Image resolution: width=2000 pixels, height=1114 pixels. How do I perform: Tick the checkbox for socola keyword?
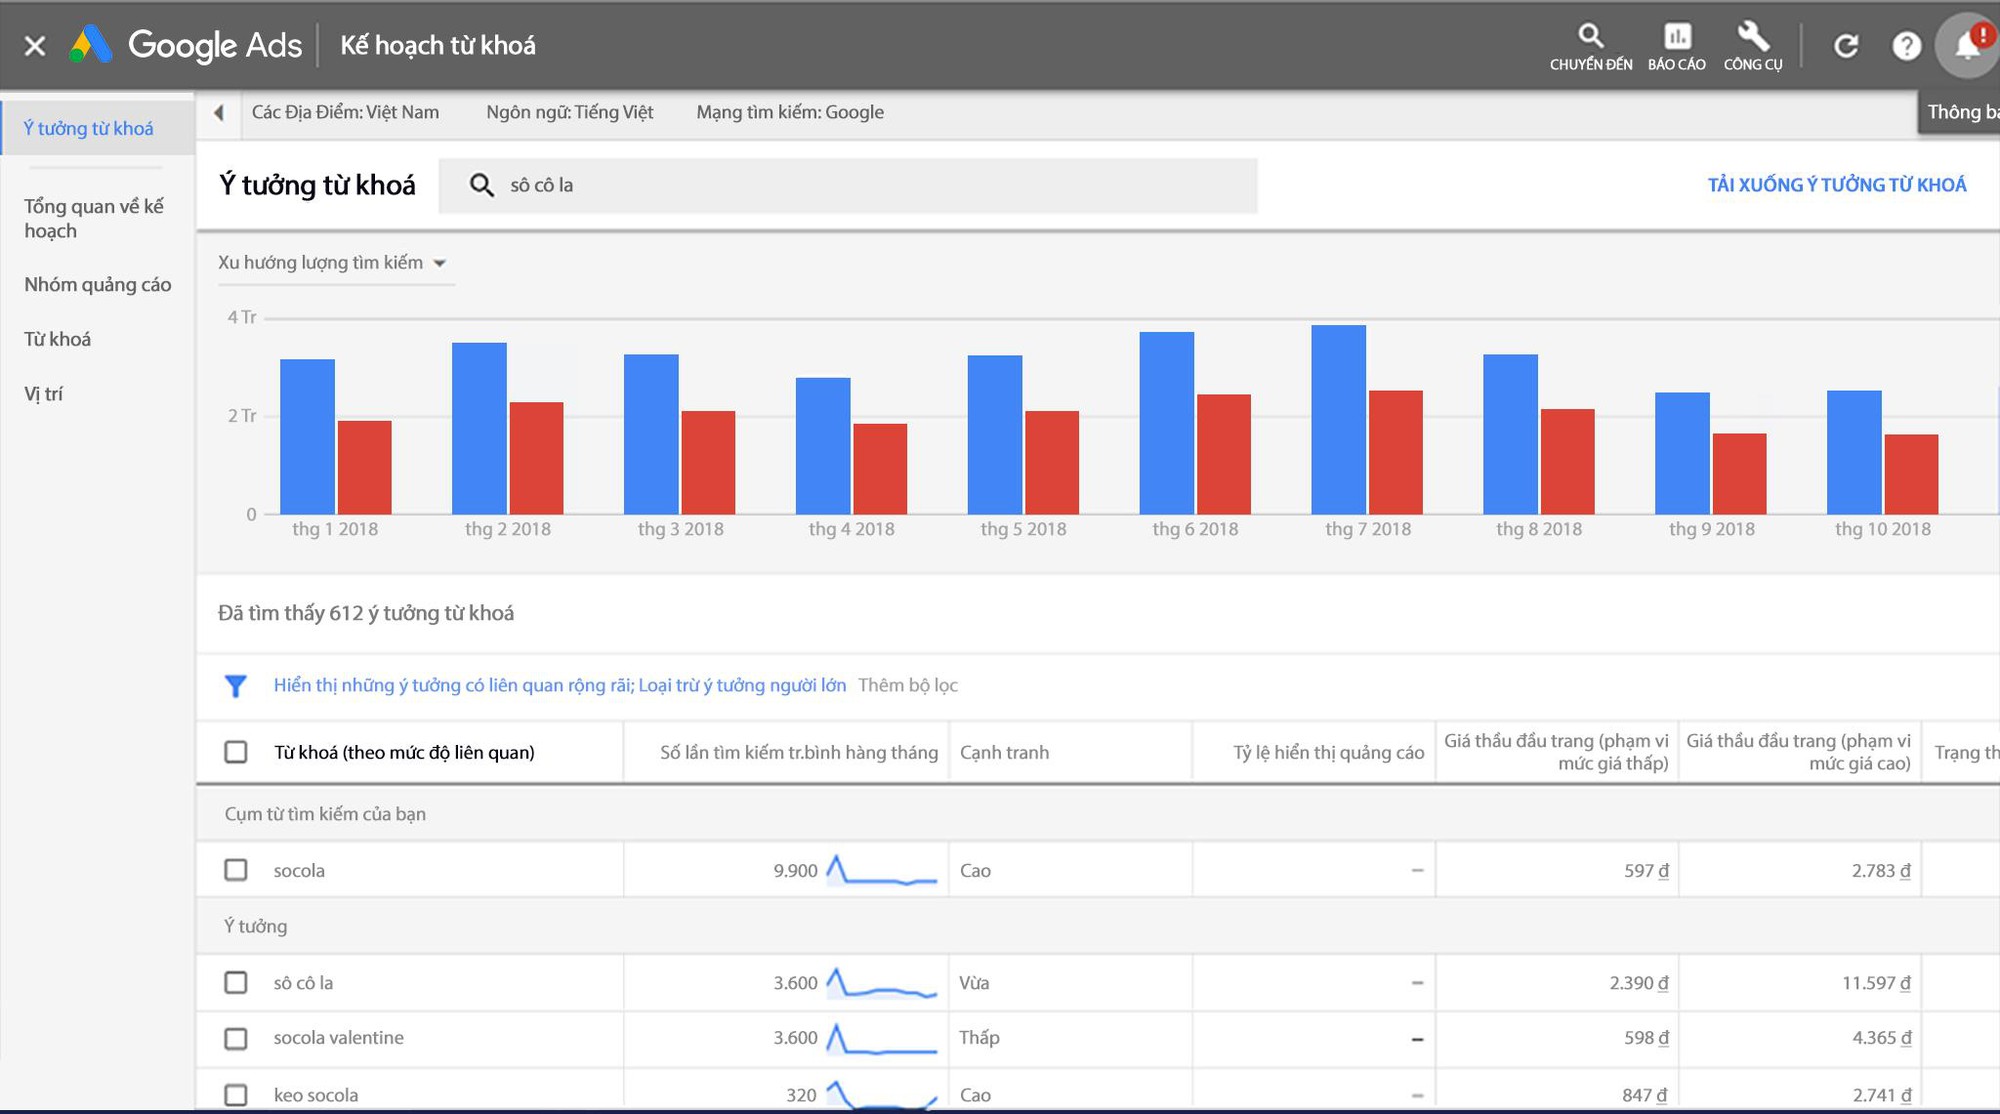(x=236, y=870)
